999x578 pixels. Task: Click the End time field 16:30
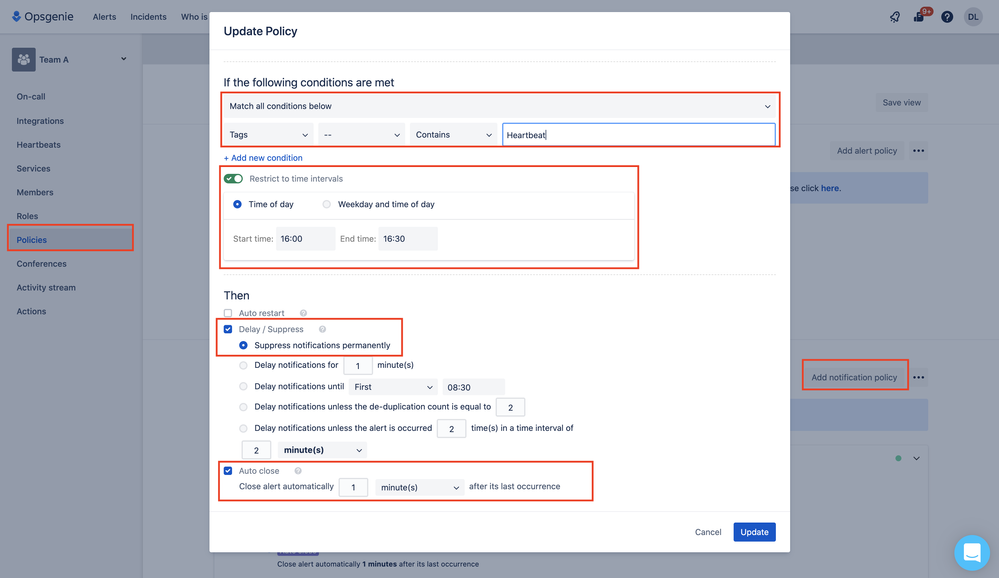point(408,239)
